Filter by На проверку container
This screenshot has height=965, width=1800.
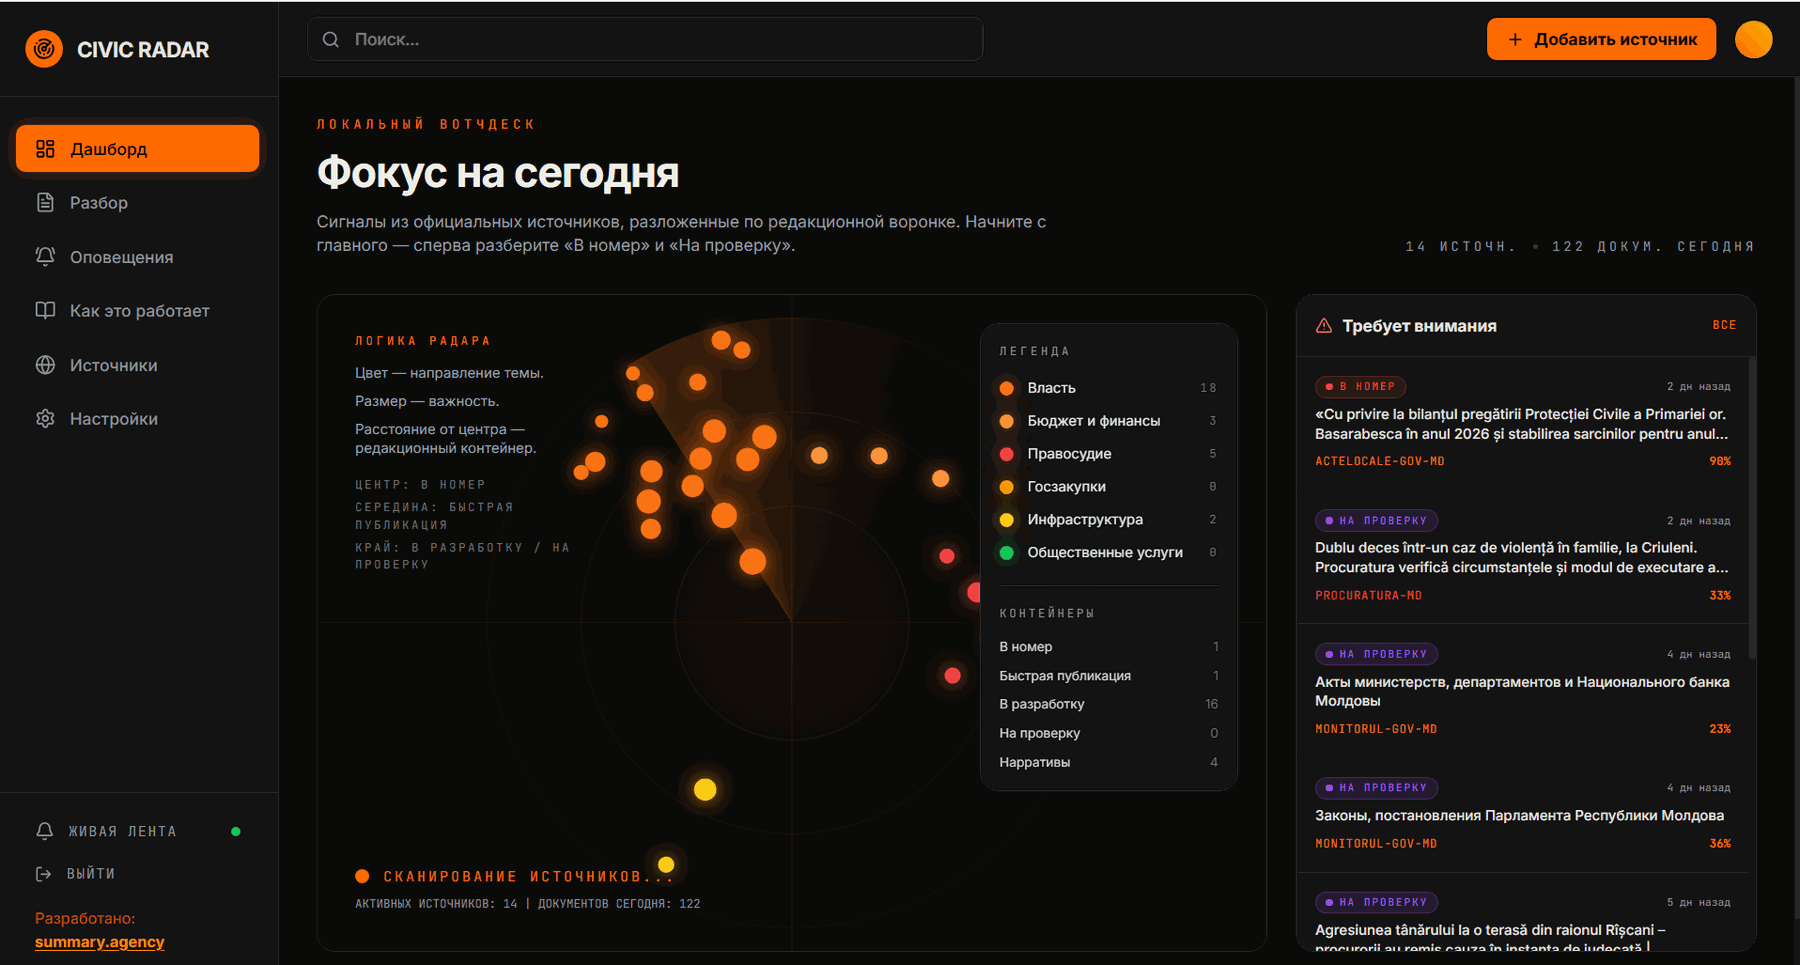(1108, 733)
